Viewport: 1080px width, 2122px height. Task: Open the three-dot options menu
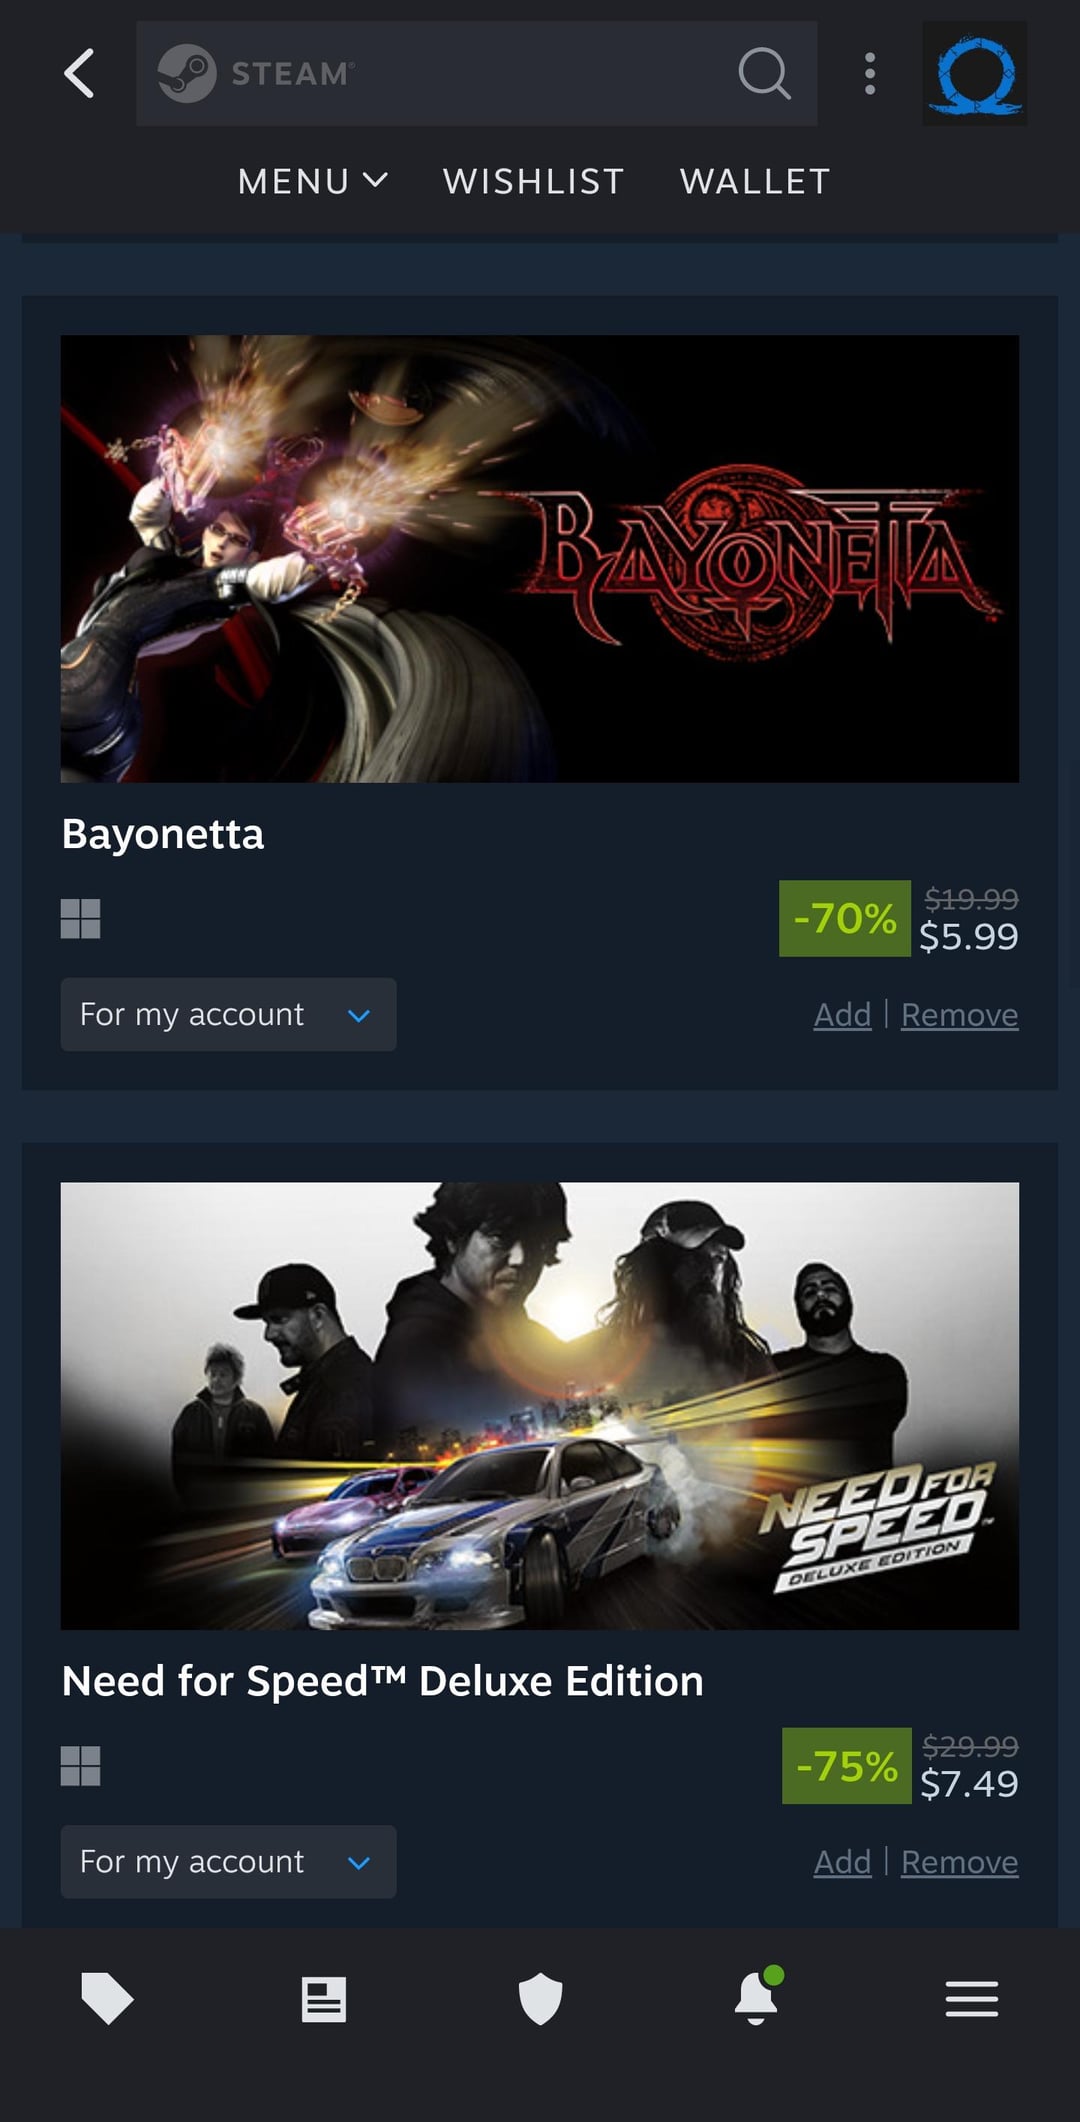pyautogui.click(x=870, y=73)
